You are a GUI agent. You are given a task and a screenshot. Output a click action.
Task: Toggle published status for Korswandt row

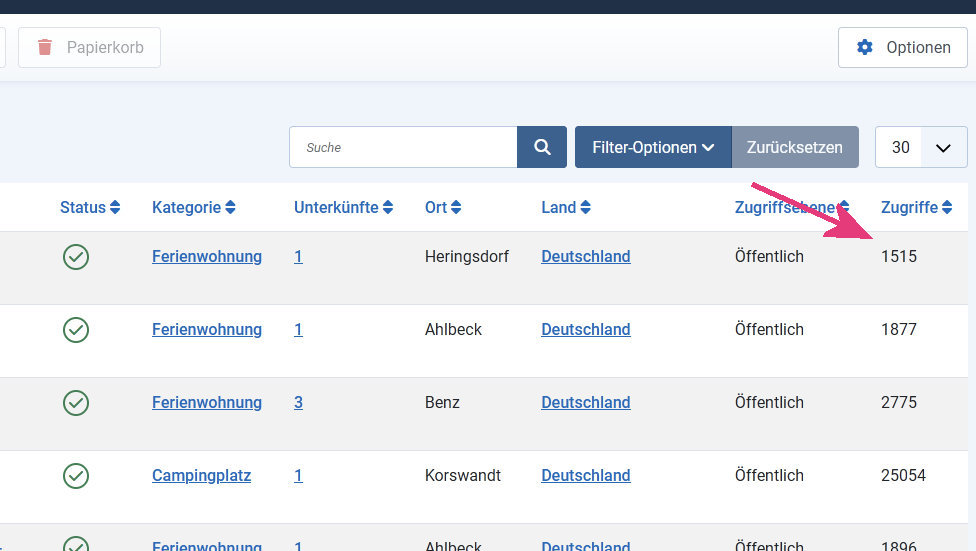76,476
